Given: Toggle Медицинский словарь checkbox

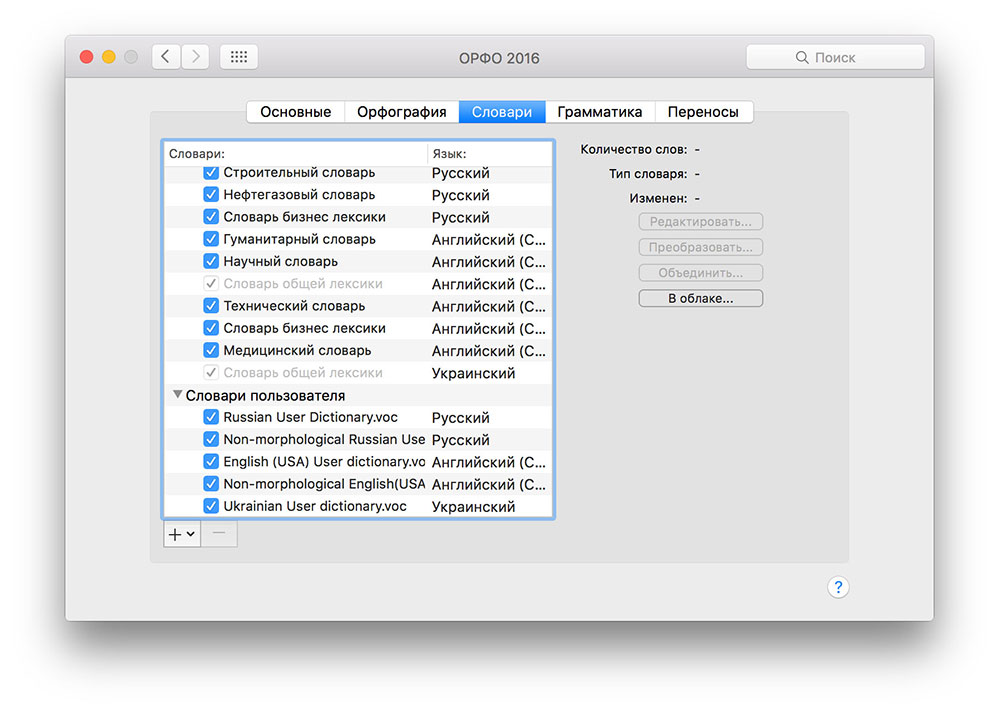Looking at the screenshot, I should pyautogui.click(x=210, y=350).
